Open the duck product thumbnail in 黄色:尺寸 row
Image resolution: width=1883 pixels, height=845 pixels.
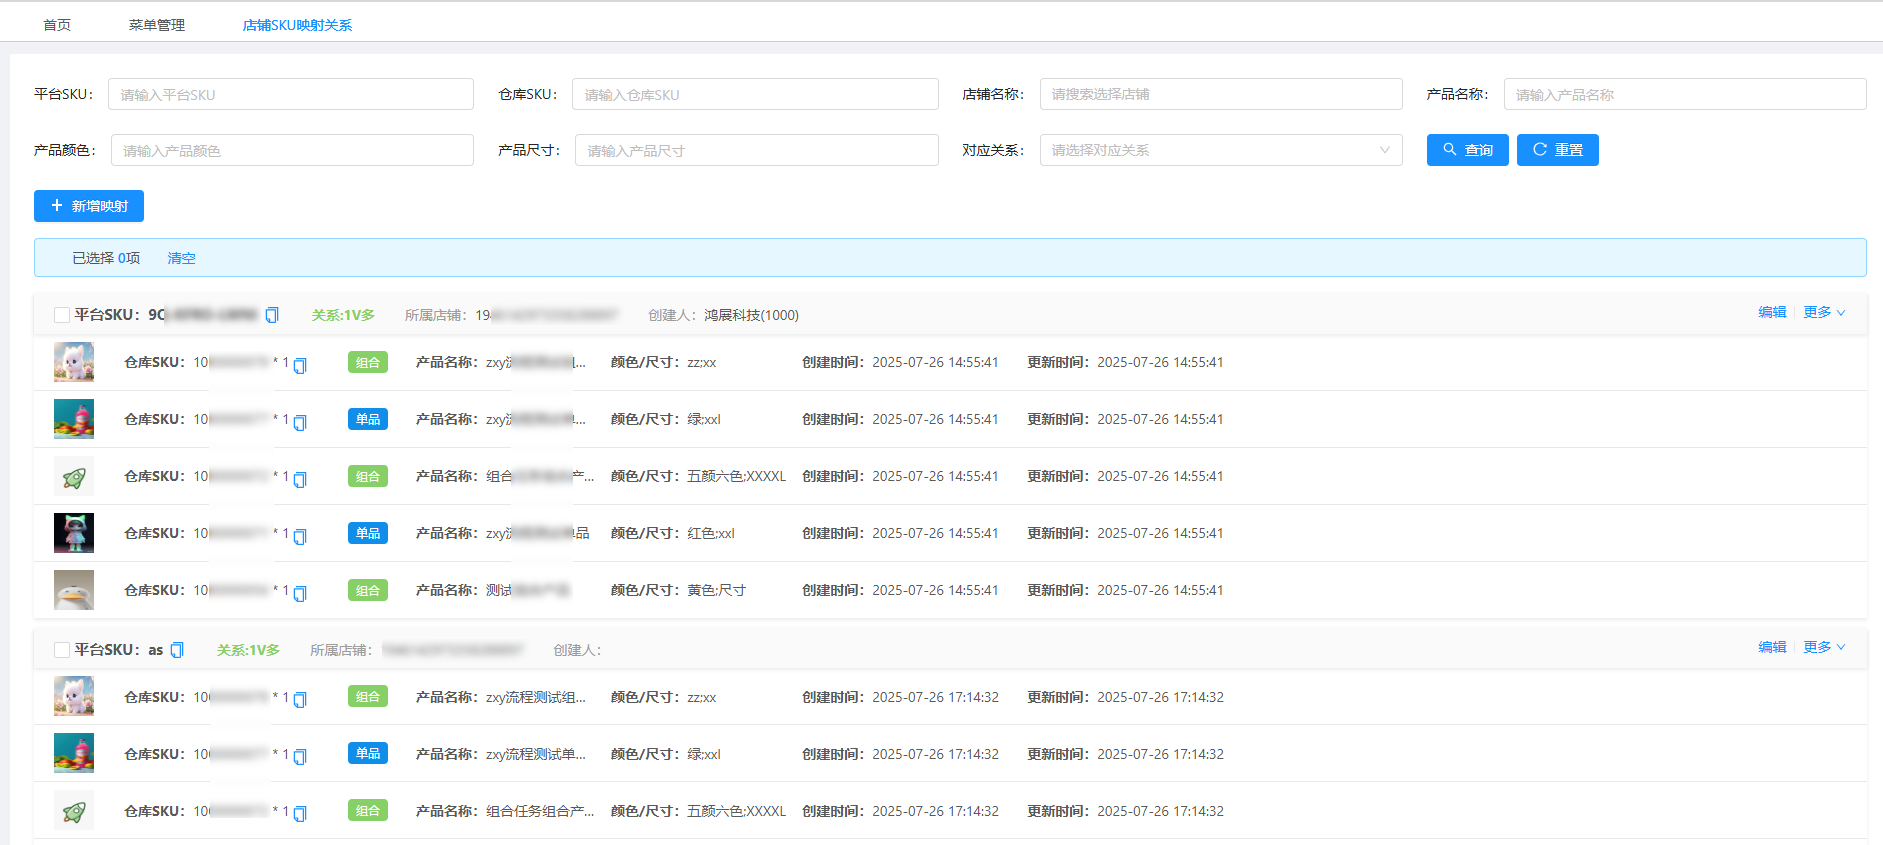(74, 590)
